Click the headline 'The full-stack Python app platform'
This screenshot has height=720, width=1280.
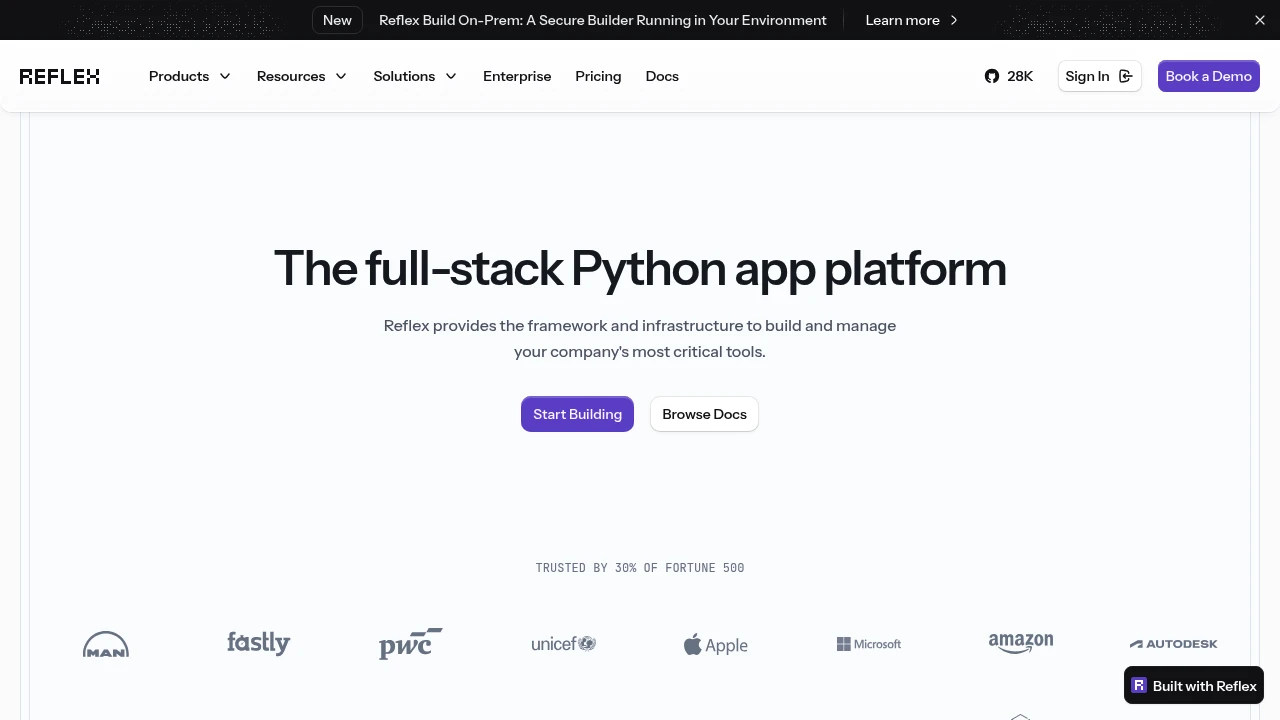tap(640, 269)
